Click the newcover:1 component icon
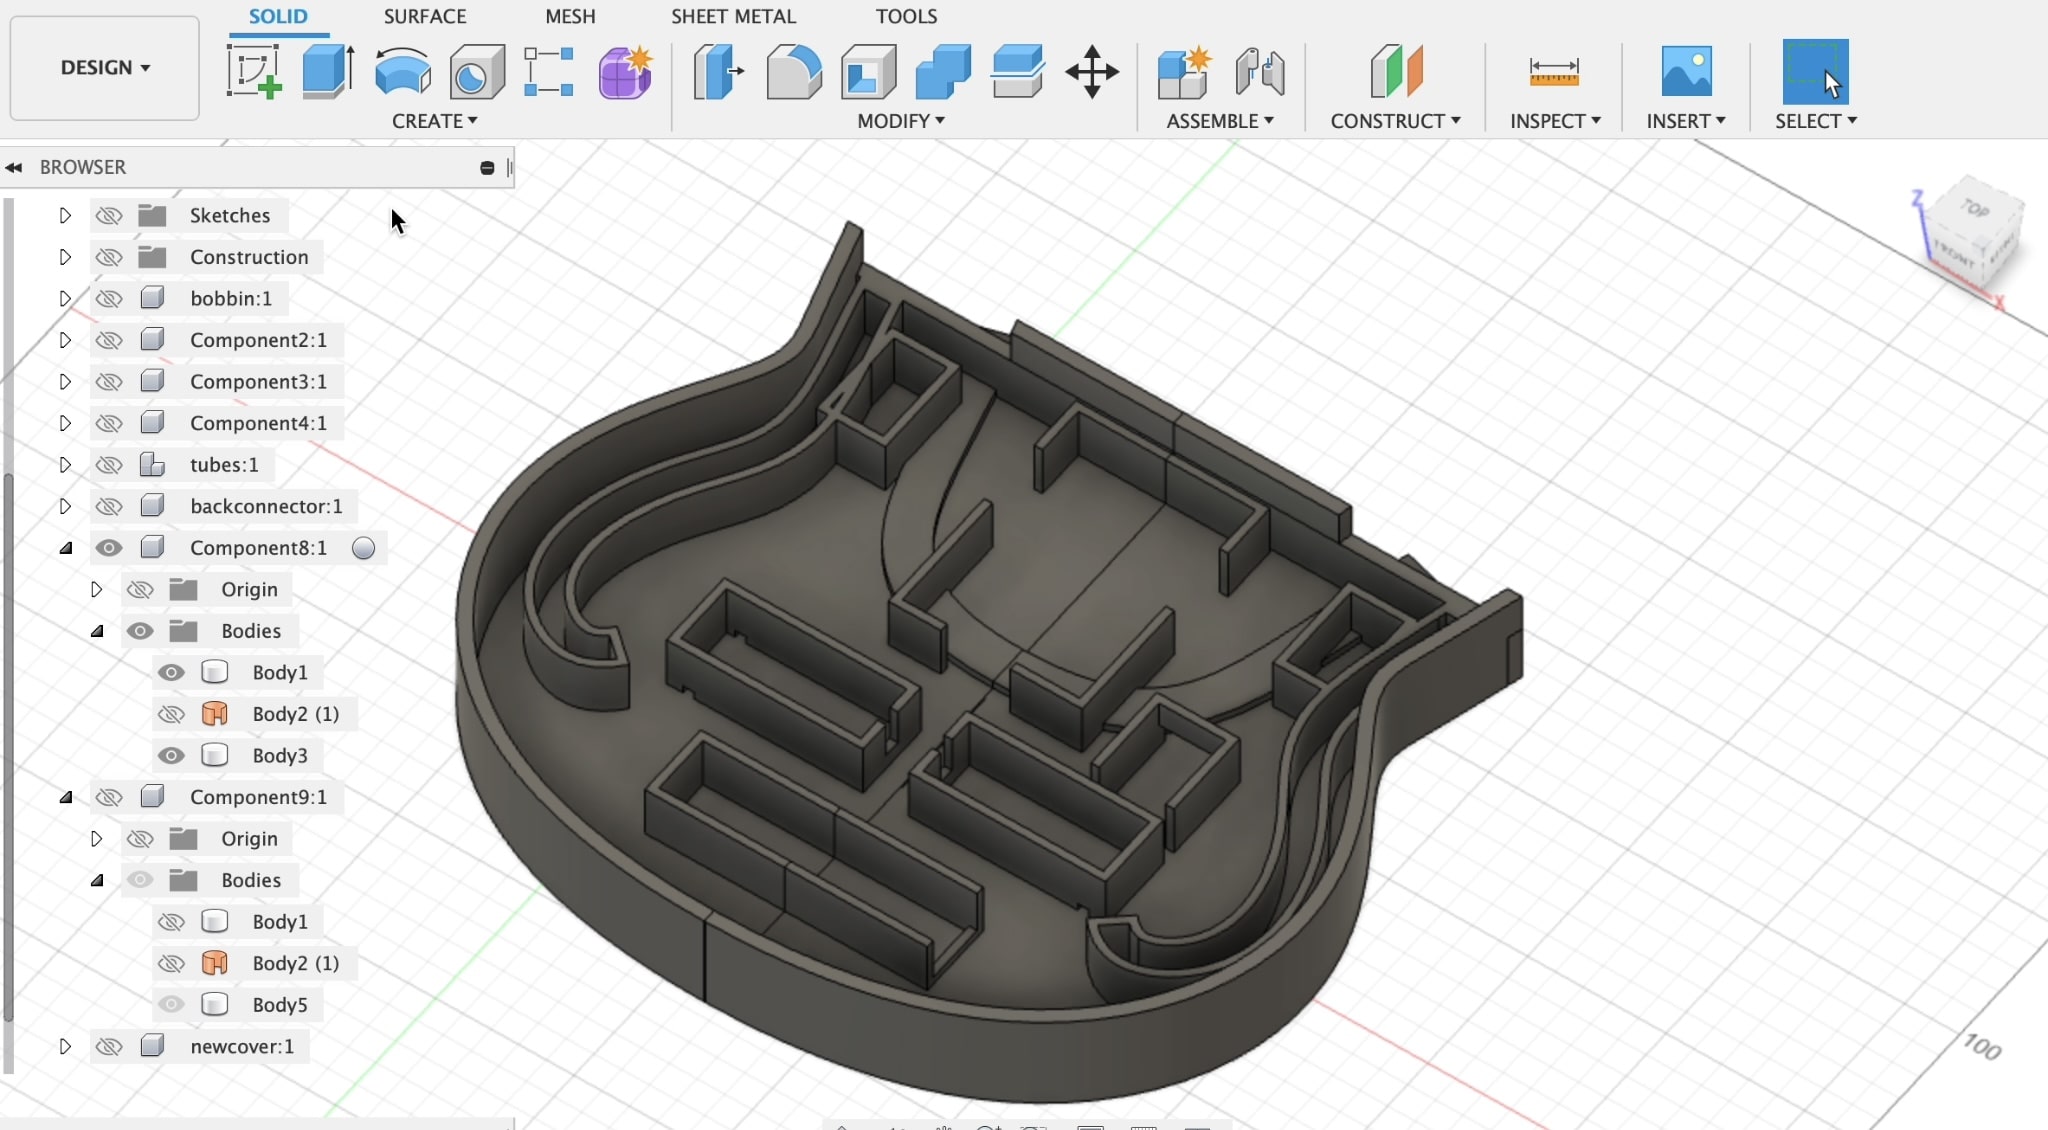2048x1130 pixels. [152, 1046]
